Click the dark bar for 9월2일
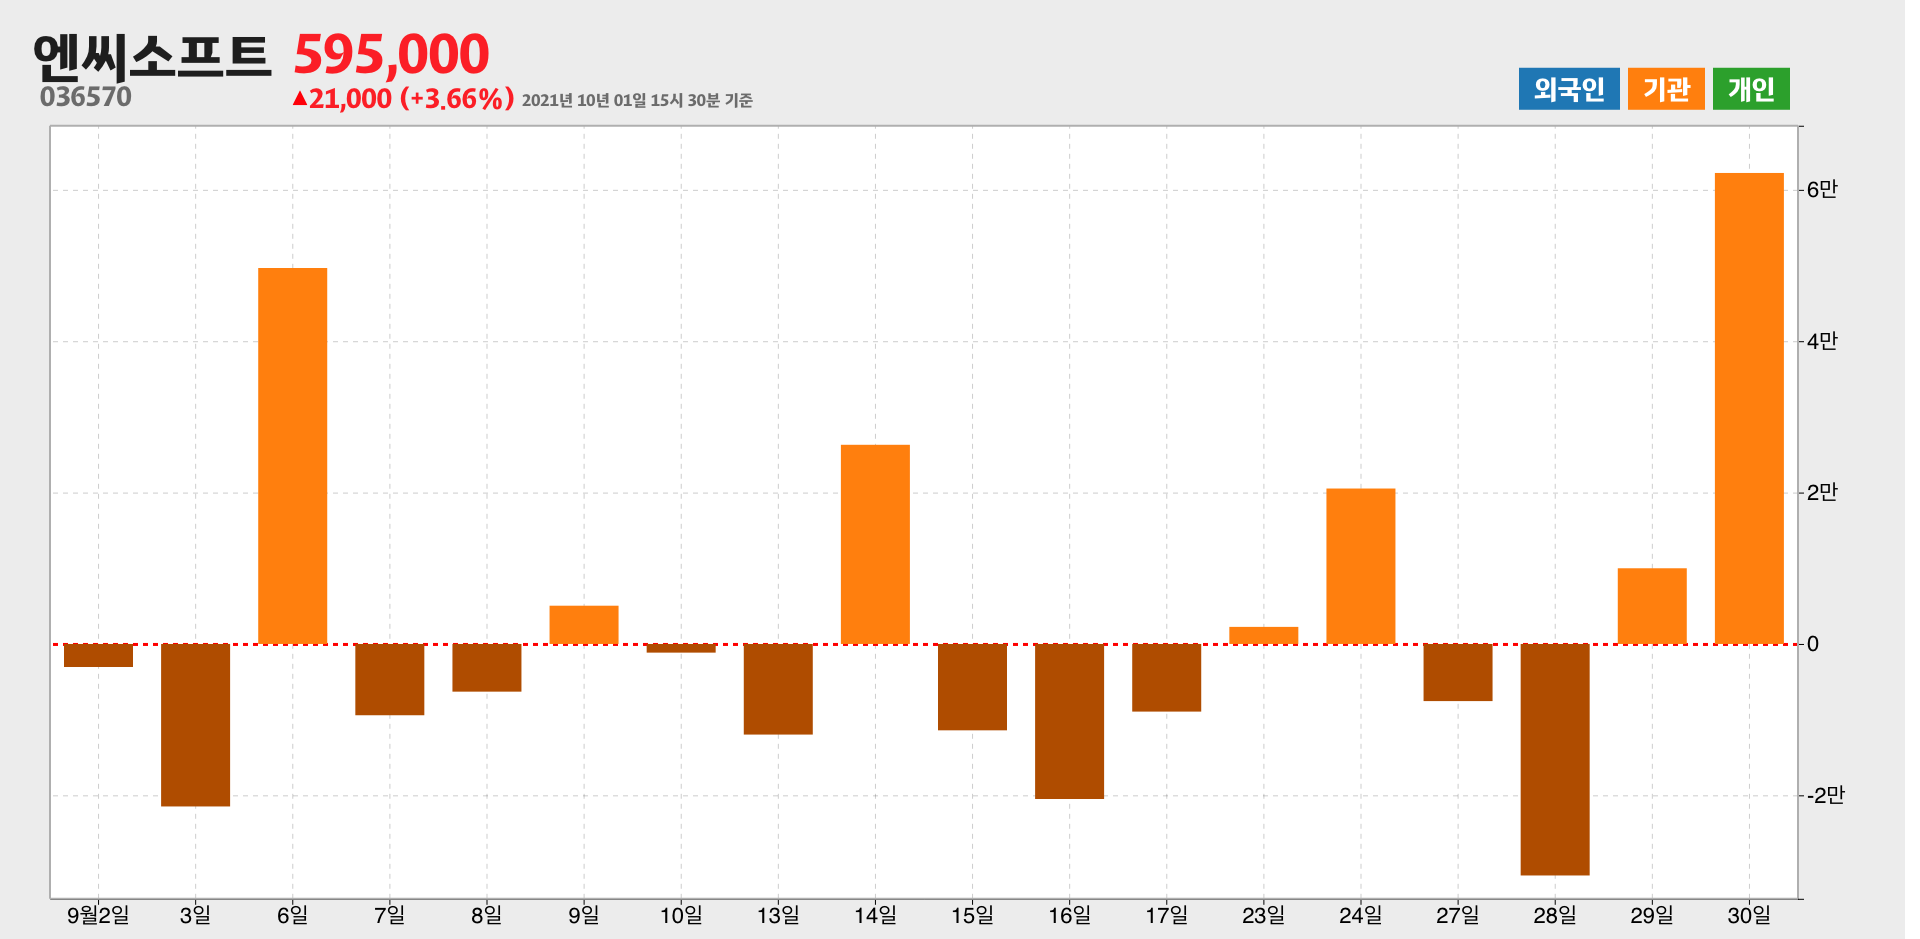1920x939 pixels. coord(98,656)
